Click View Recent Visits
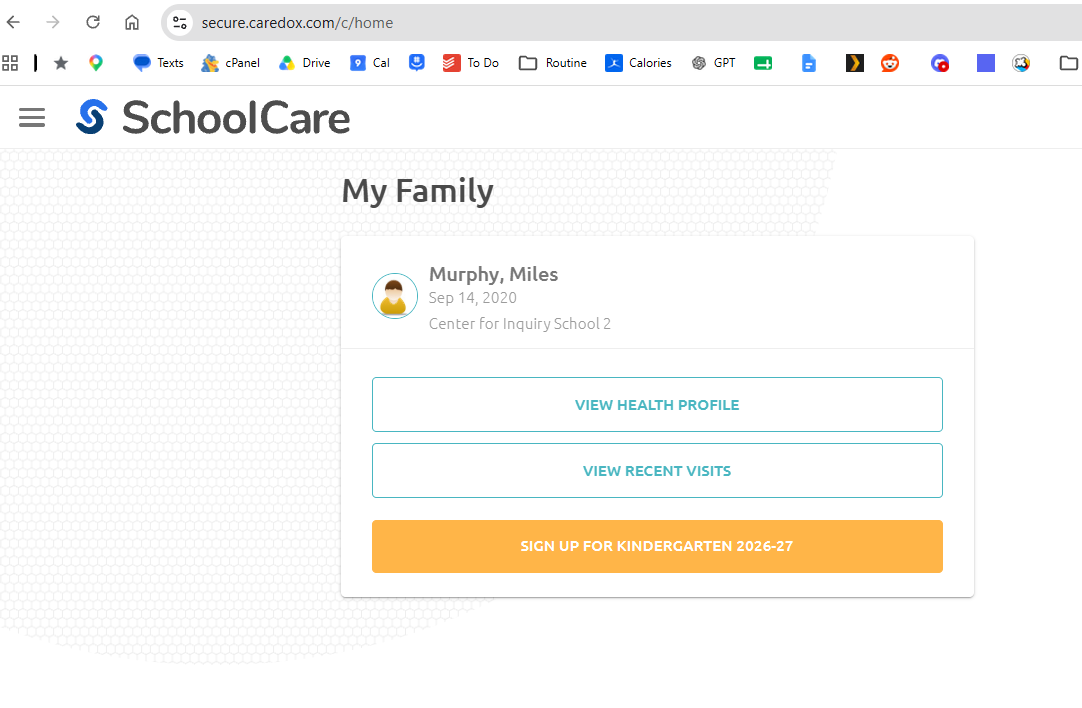 coord(657,471)
